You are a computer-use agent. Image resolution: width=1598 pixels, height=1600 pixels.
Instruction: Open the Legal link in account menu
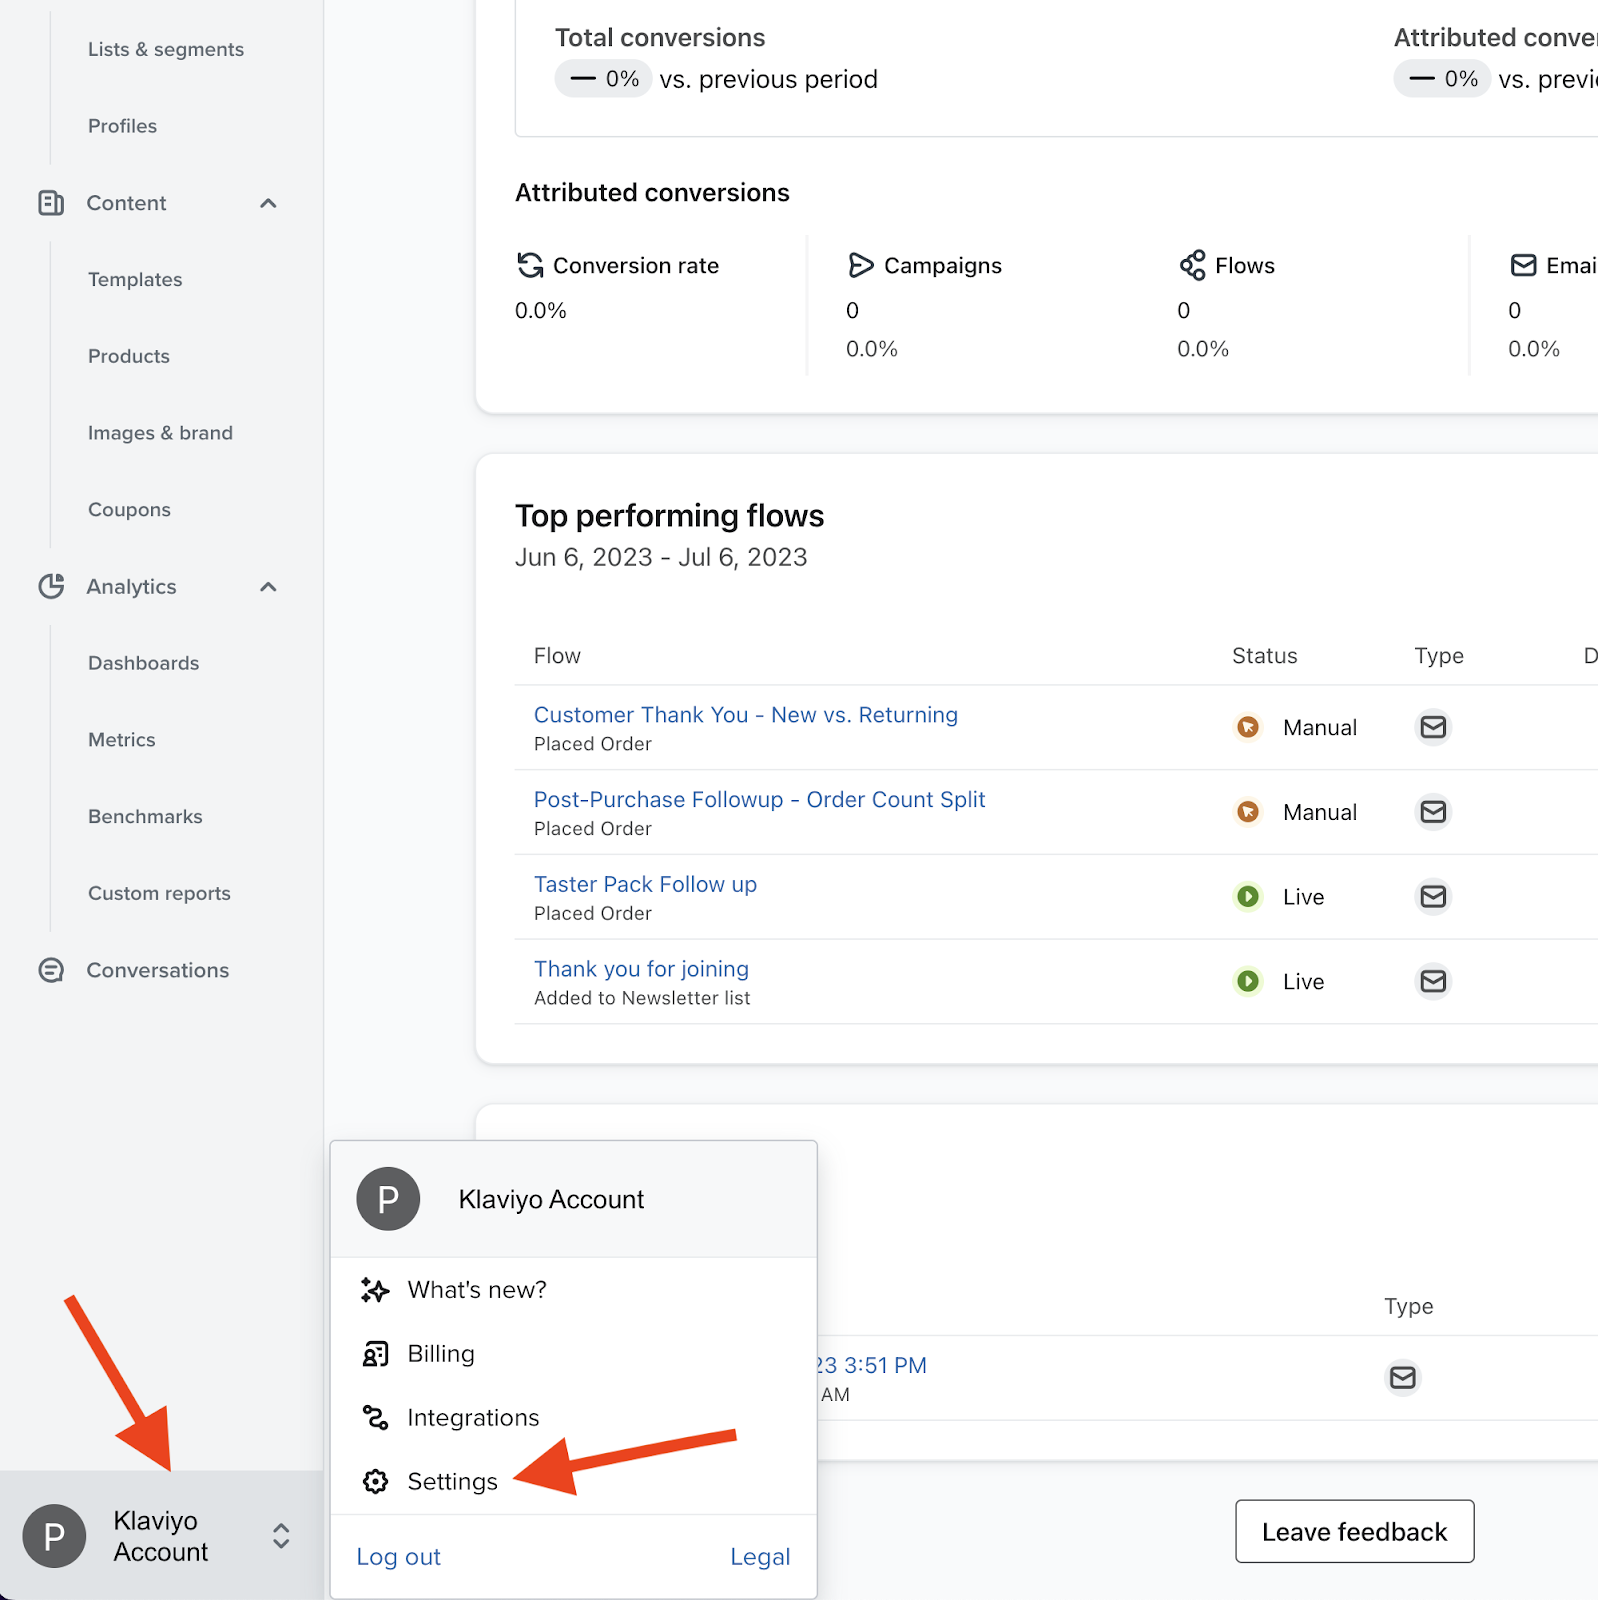760,1557
